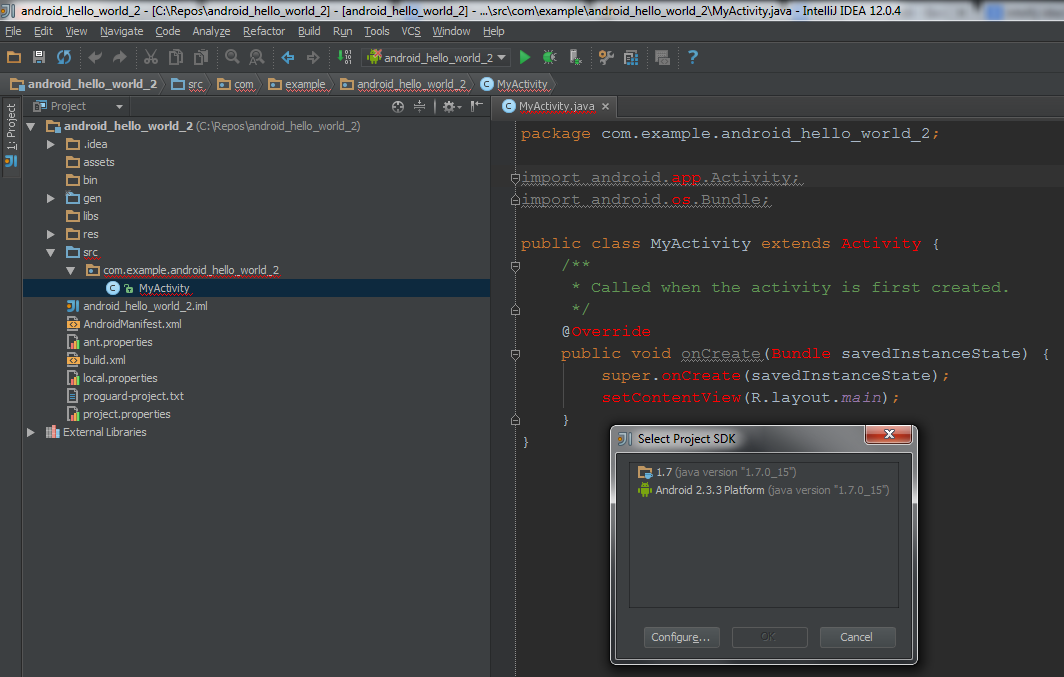Image resolution: width=1064 pixels, height=677 pixels.
Task: Click the Replace icon in toolbar
Action: [x=256, y=58]
